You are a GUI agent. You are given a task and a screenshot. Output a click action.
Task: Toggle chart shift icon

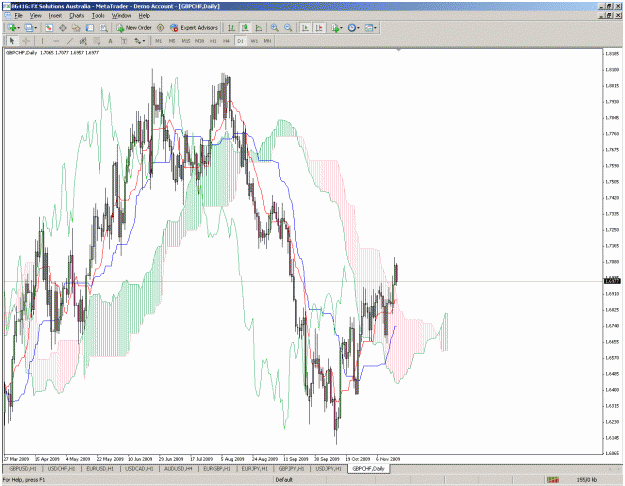[319, 28]
